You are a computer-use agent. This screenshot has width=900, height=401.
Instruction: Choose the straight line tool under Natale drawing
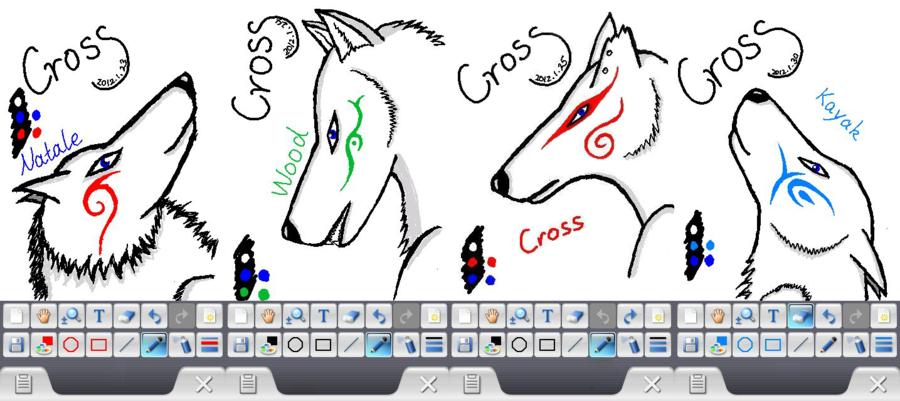pos(126,345)
